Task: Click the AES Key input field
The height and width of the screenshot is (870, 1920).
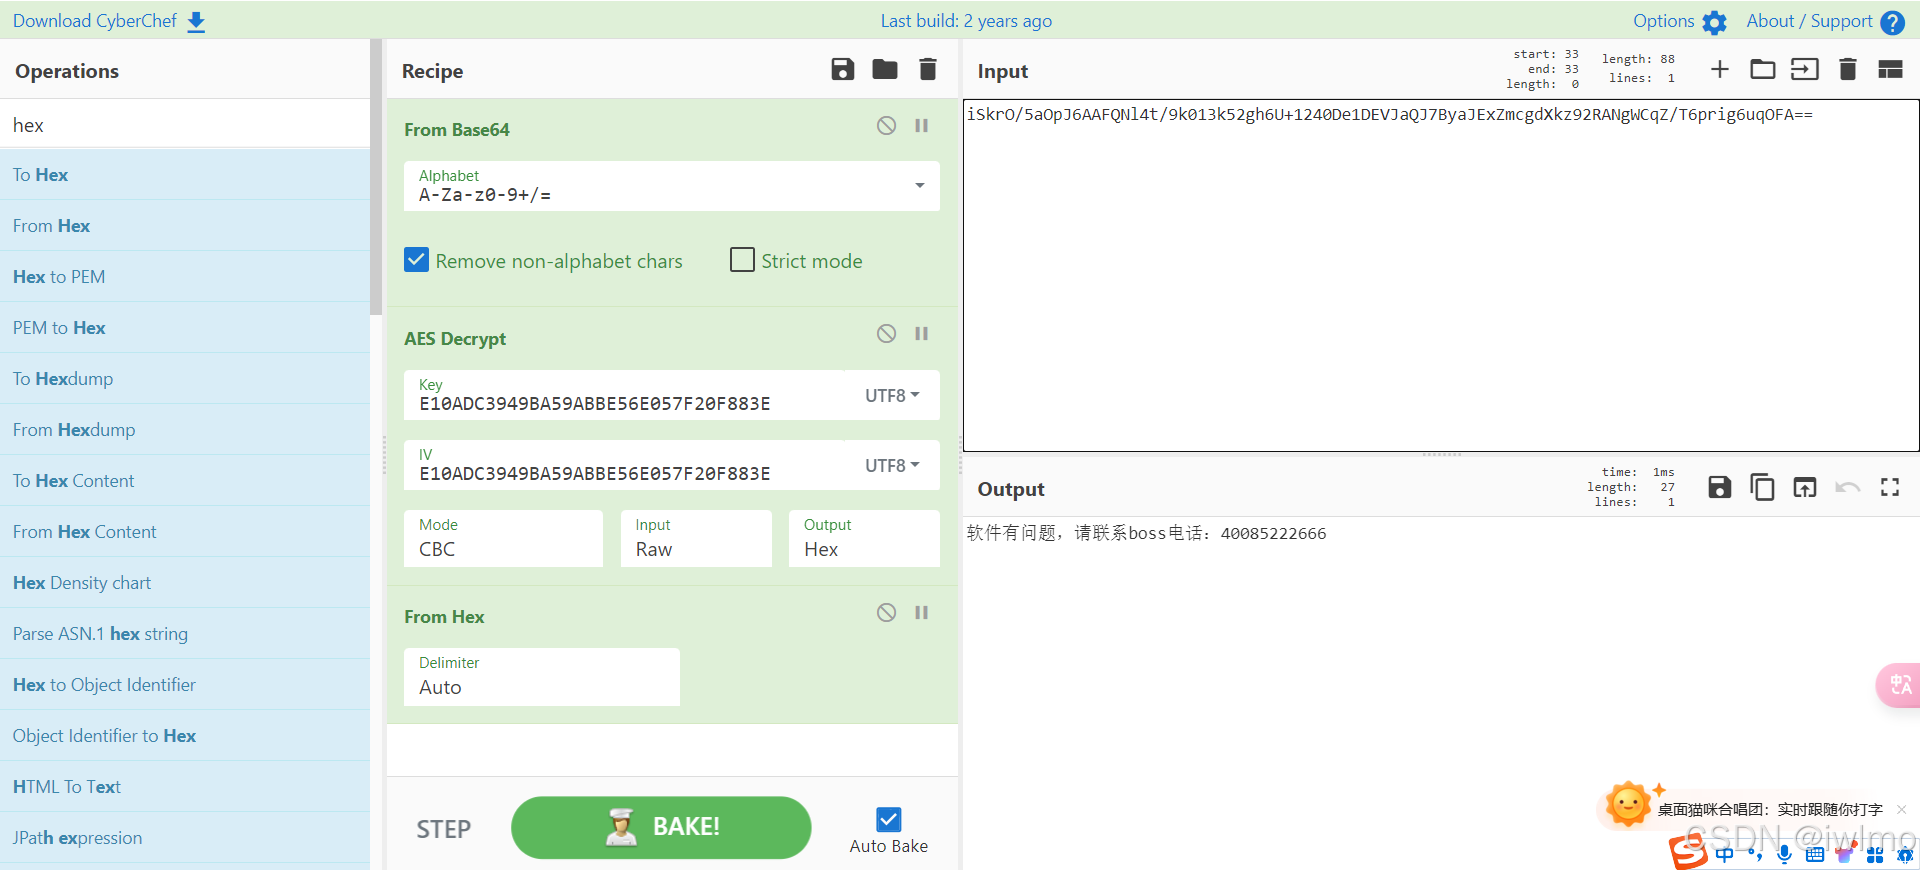Action: point(625,395)
